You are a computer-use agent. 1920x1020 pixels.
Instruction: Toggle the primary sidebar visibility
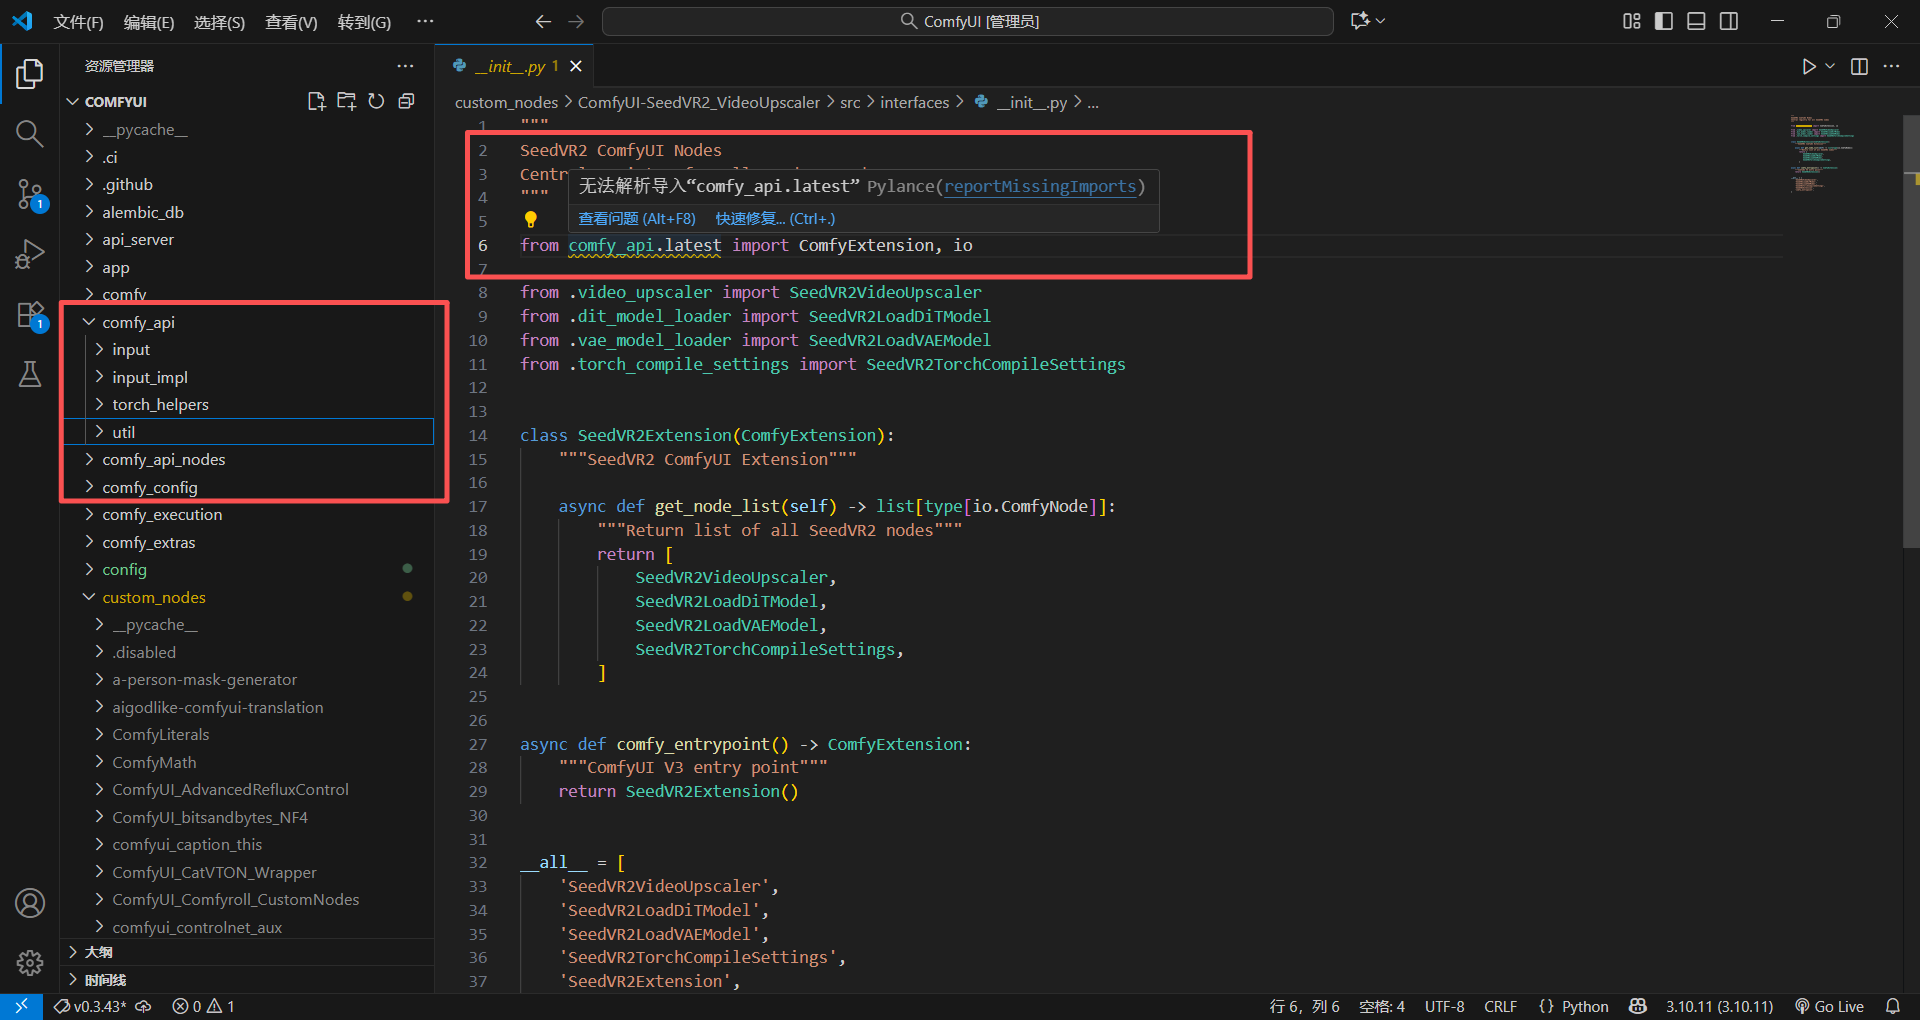point(1664,21)
